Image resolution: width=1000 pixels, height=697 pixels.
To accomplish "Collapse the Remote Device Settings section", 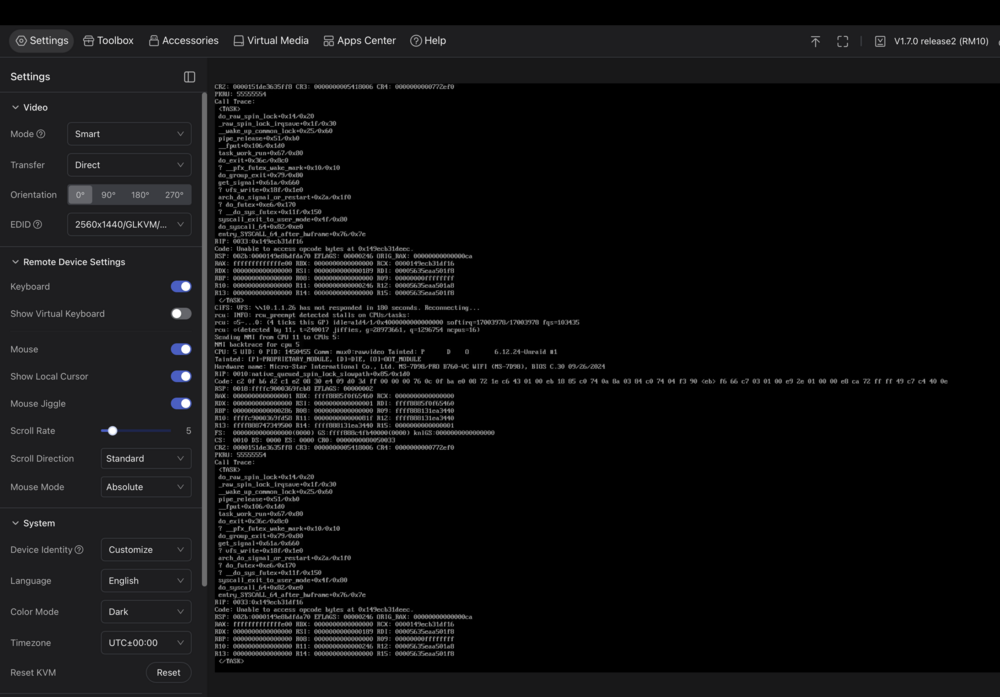I will [68, 262].
